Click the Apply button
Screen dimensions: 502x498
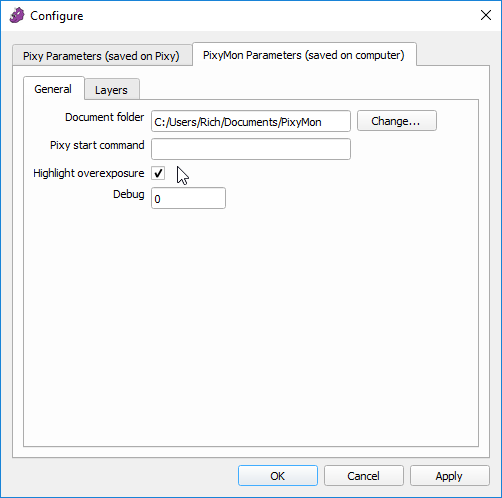point(450,476)
